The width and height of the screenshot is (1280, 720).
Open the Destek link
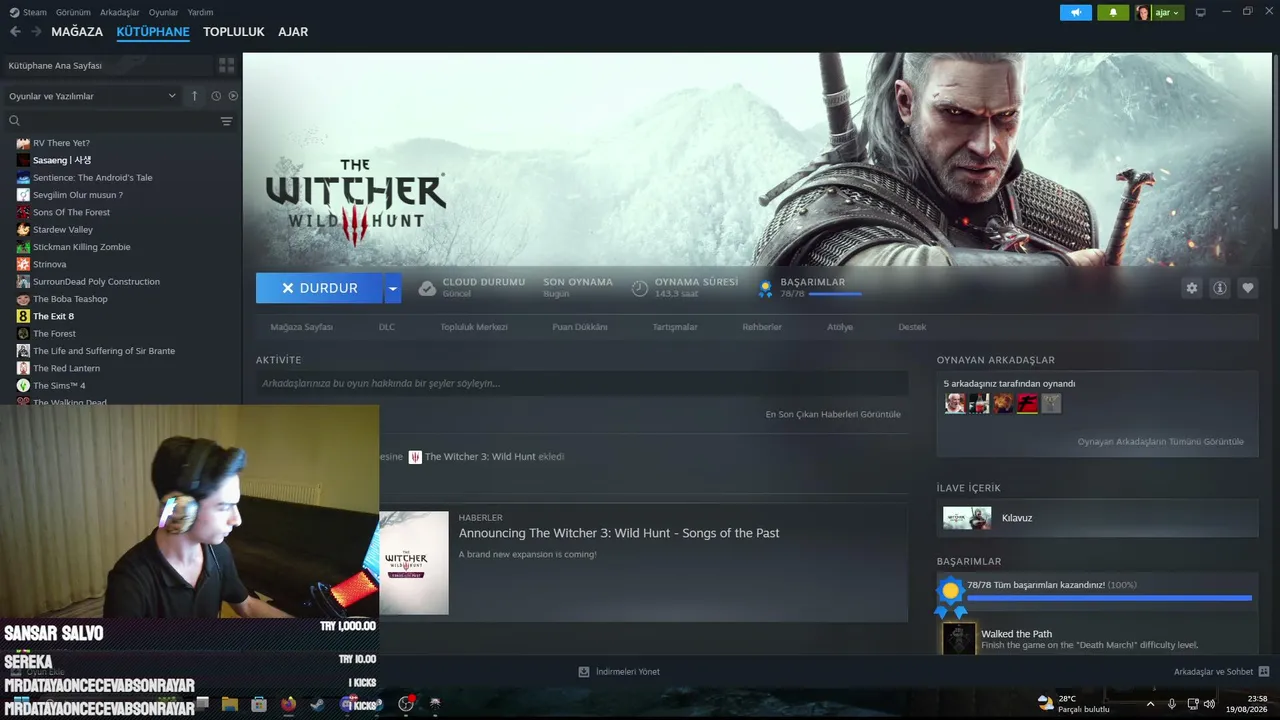912,327
